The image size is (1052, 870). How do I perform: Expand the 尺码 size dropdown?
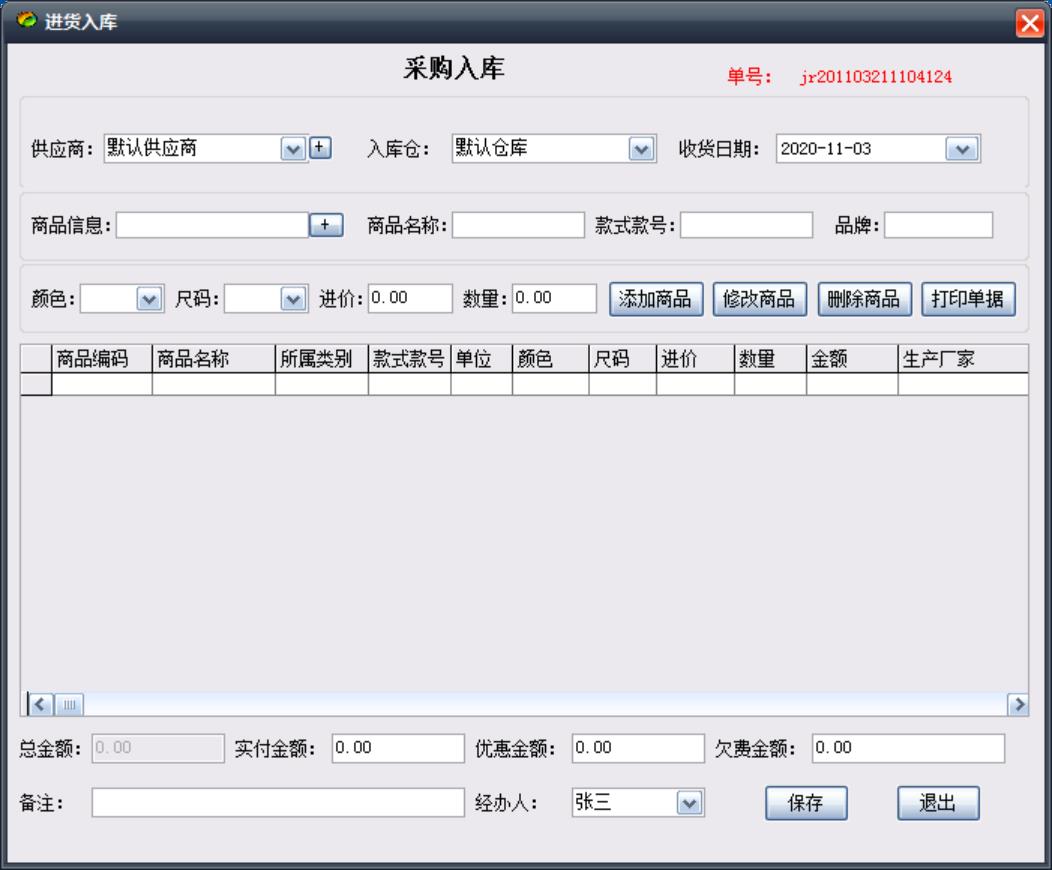coord(294,298)
